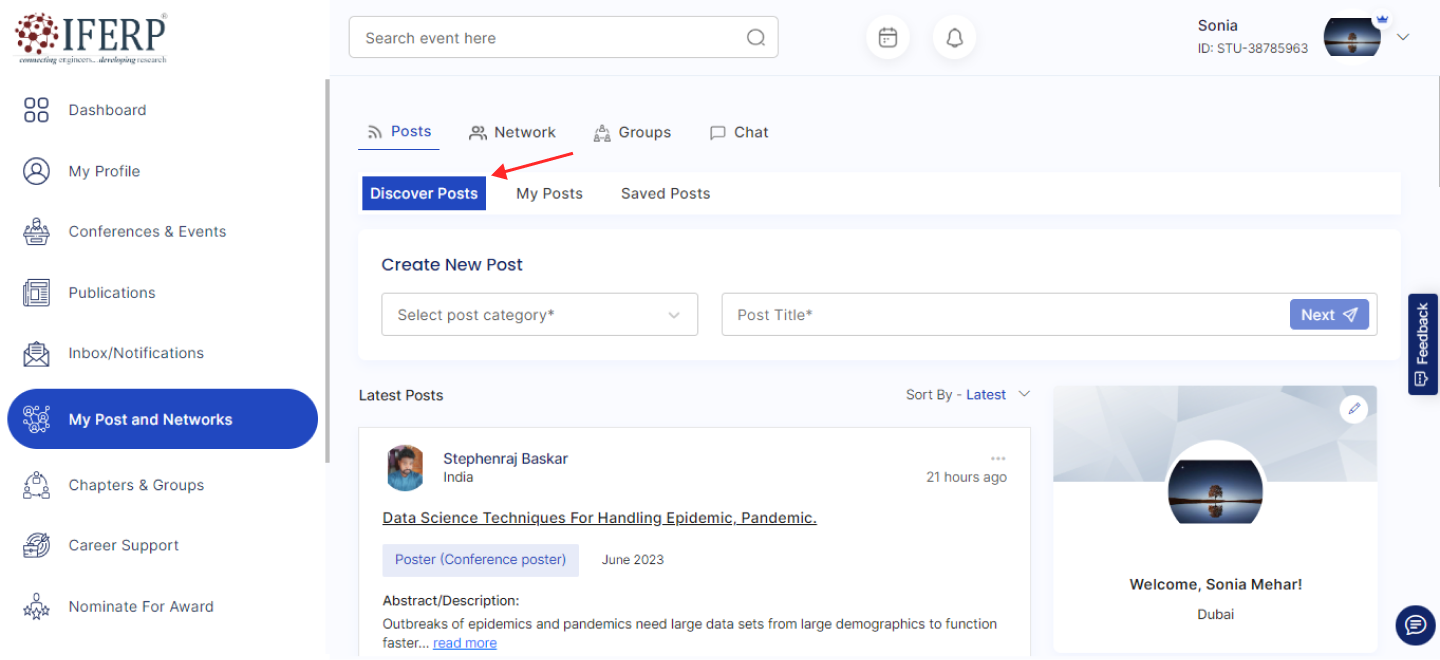Open Career Support in the sidebar
The height and width of the screenshot is (660, 1440).
click(x=123, y=546)
